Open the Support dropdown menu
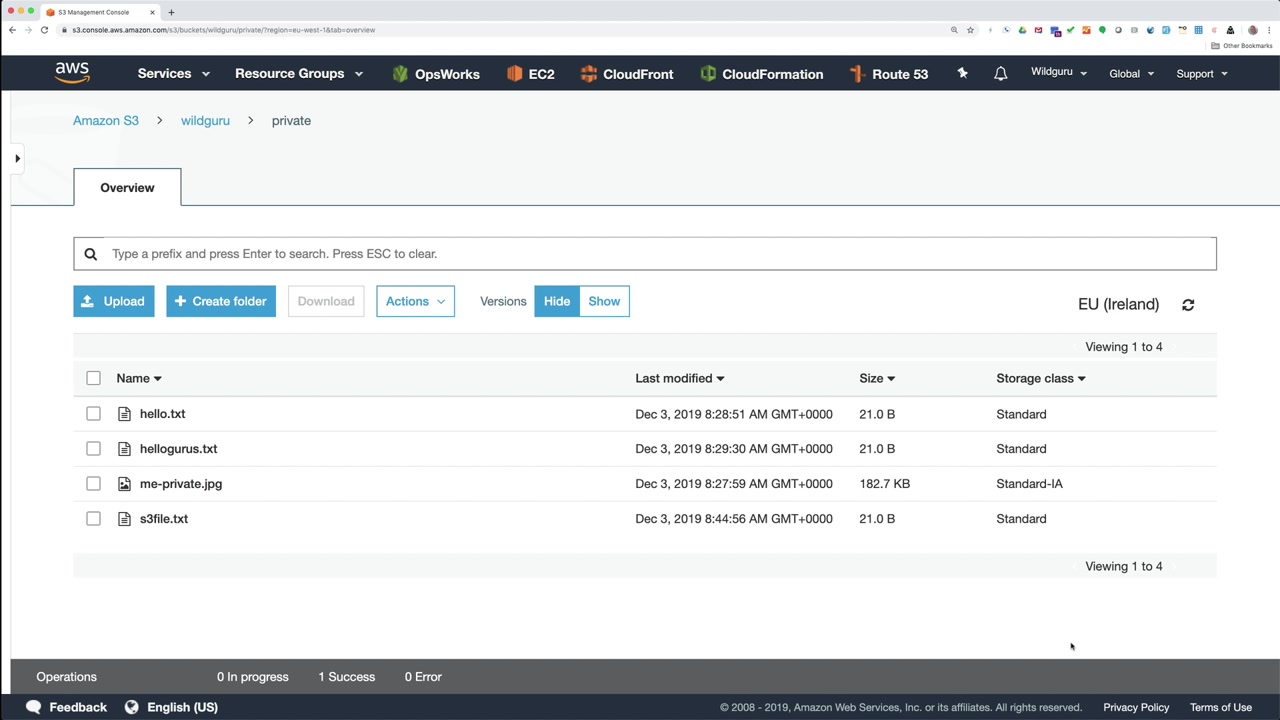The width and height of the screenshot is (1280, 720). [x=1202, y=74]
